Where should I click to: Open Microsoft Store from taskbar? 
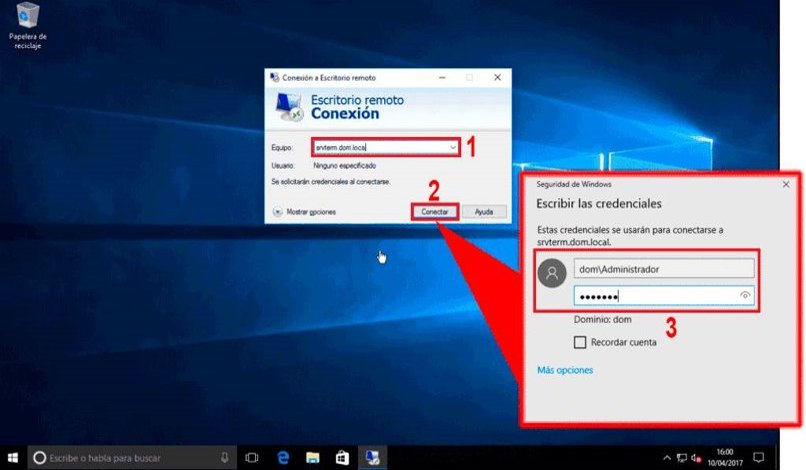342,458
